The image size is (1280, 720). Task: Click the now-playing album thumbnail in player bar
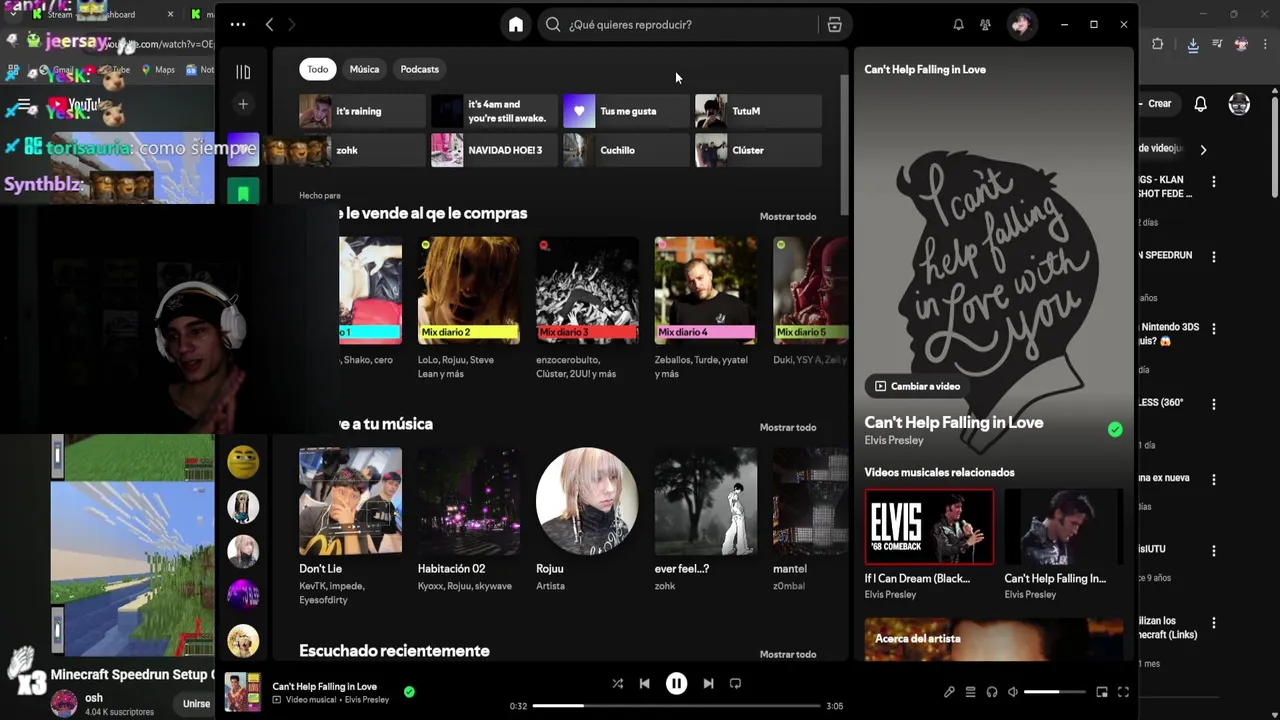pyautogui.click(x=243, y=692)
